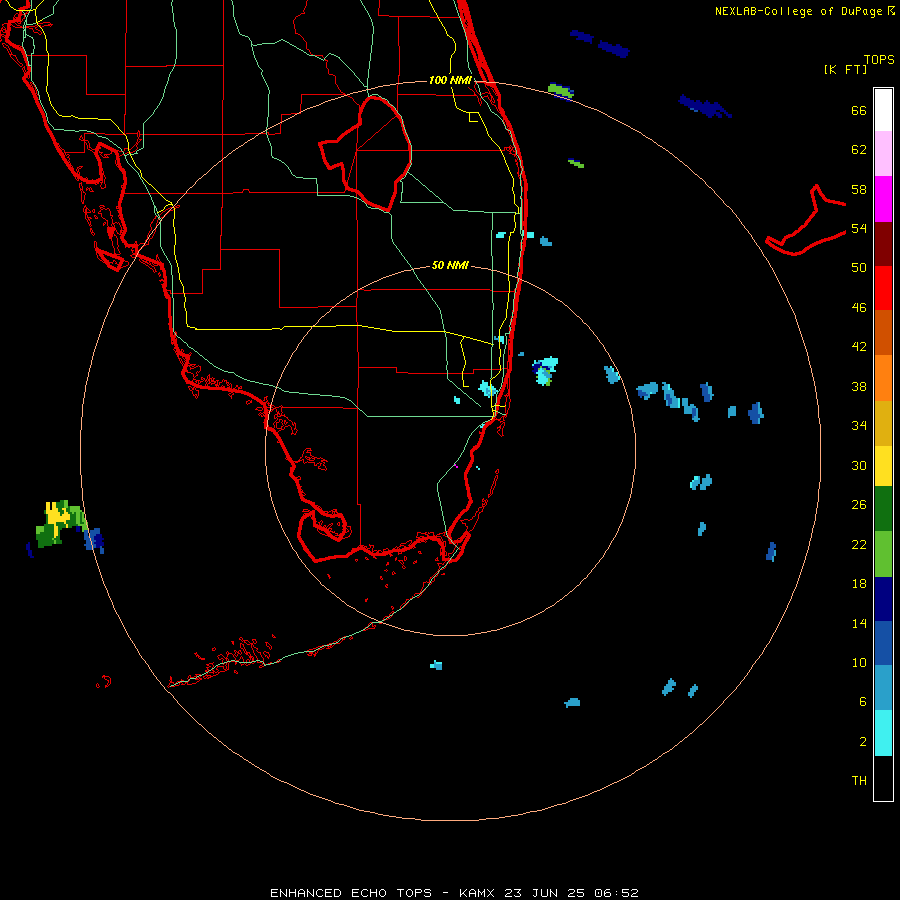Click the legend value 46
The width and height of the screenshot is (900, 900).
[859, 308]
